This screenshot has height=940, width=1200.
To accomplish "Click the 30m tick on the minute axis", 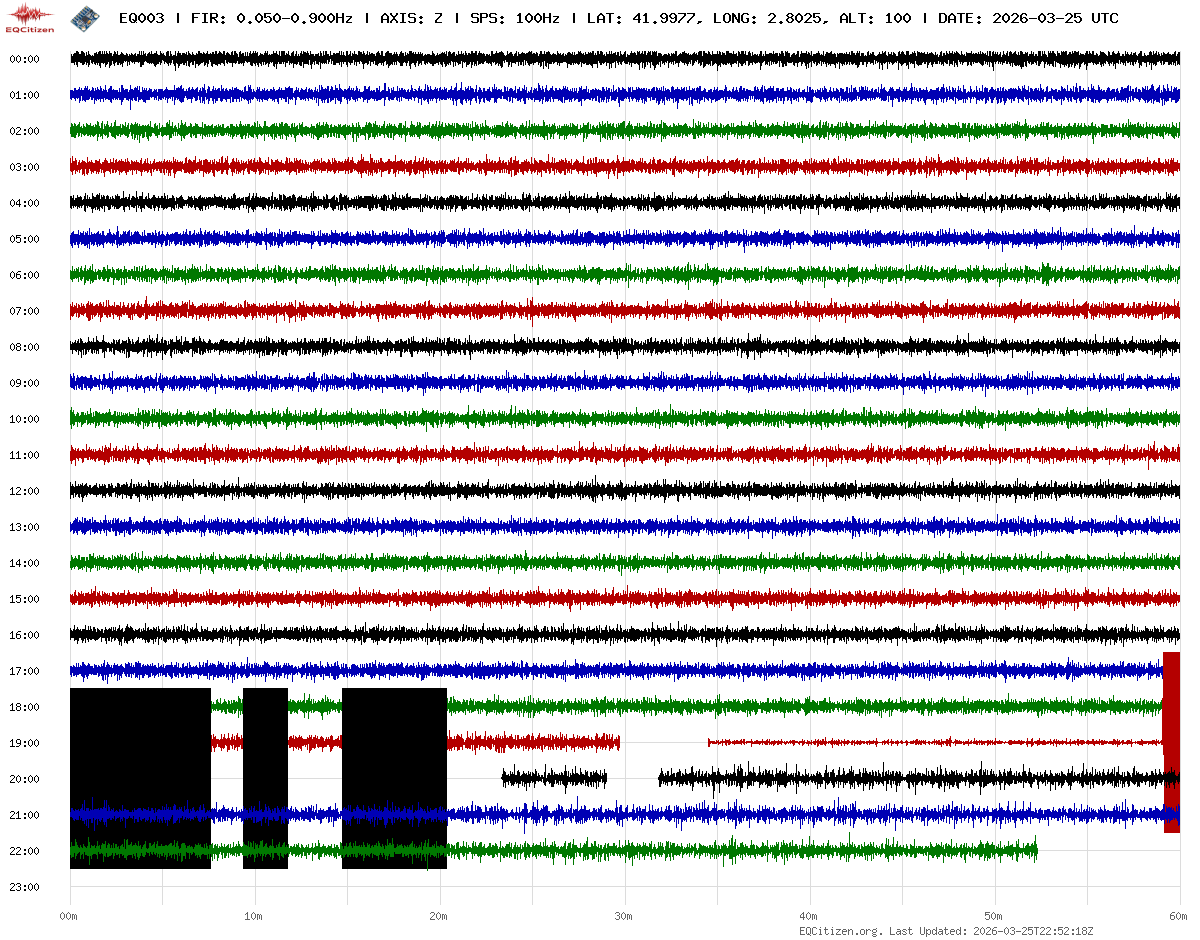I will (x=624, y=916).
